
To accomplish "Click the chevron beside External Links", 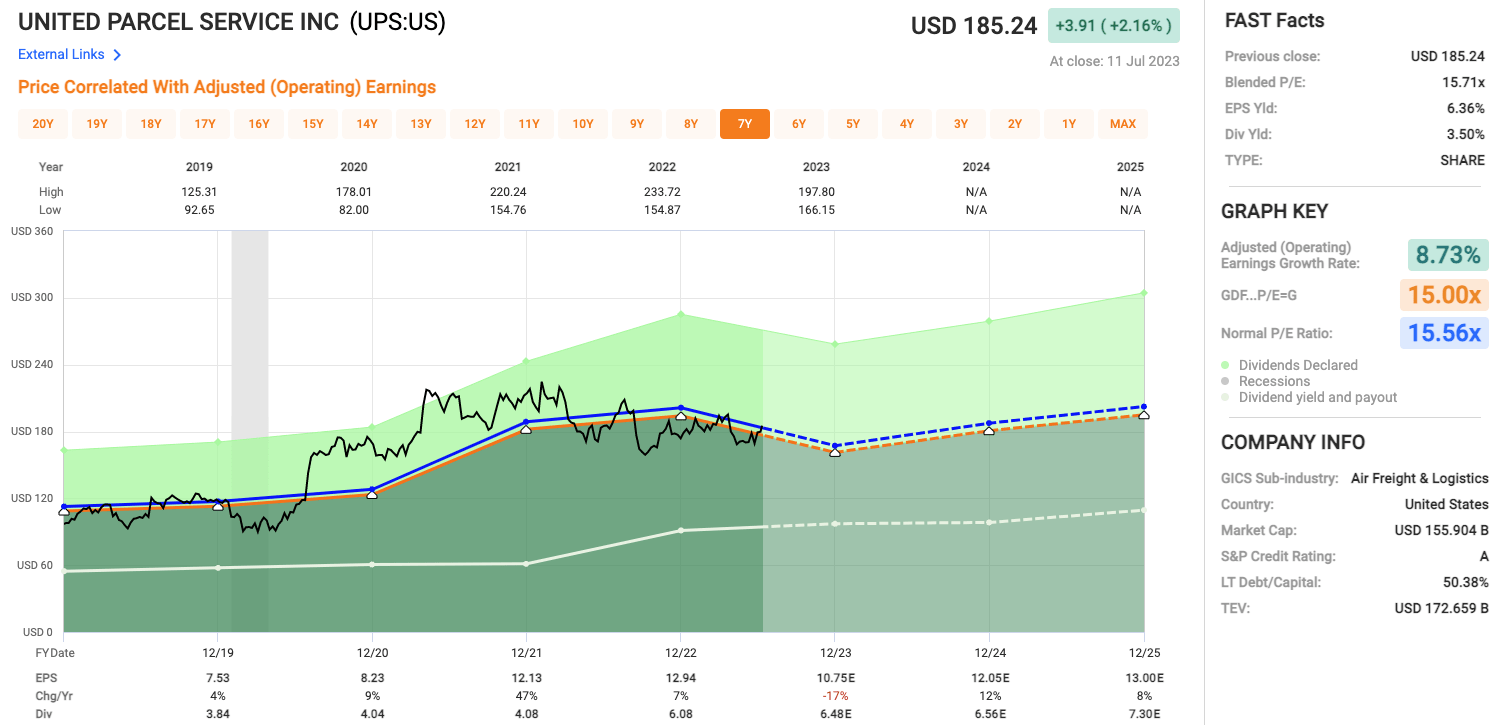I will (x=117, y=55).
